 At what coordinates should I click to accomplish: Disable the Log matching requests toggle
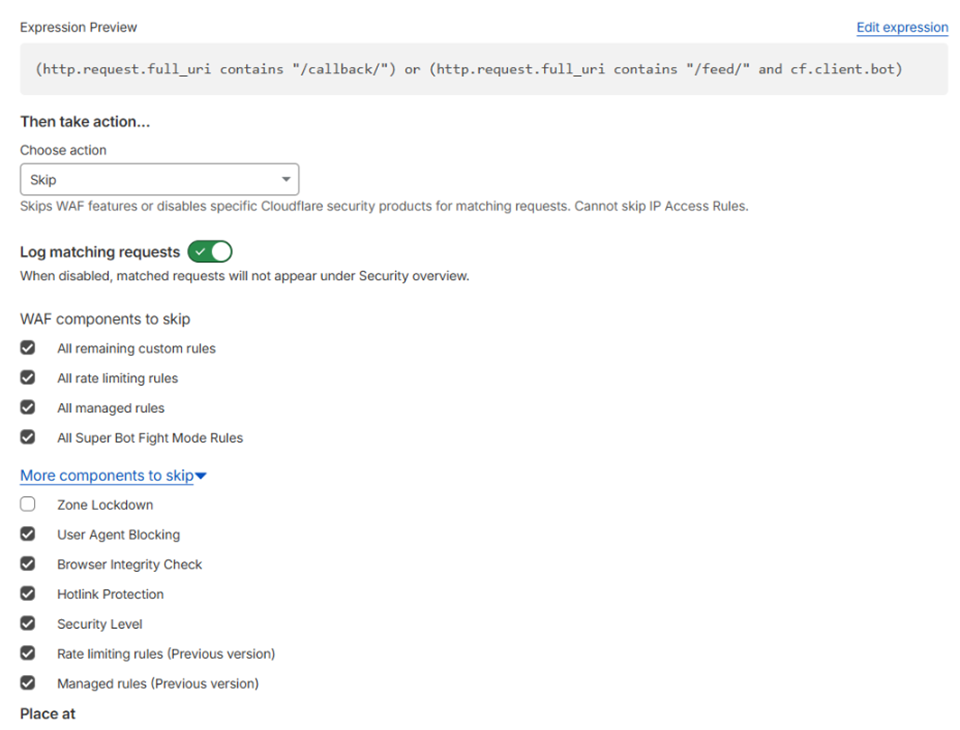click(210, 252)
